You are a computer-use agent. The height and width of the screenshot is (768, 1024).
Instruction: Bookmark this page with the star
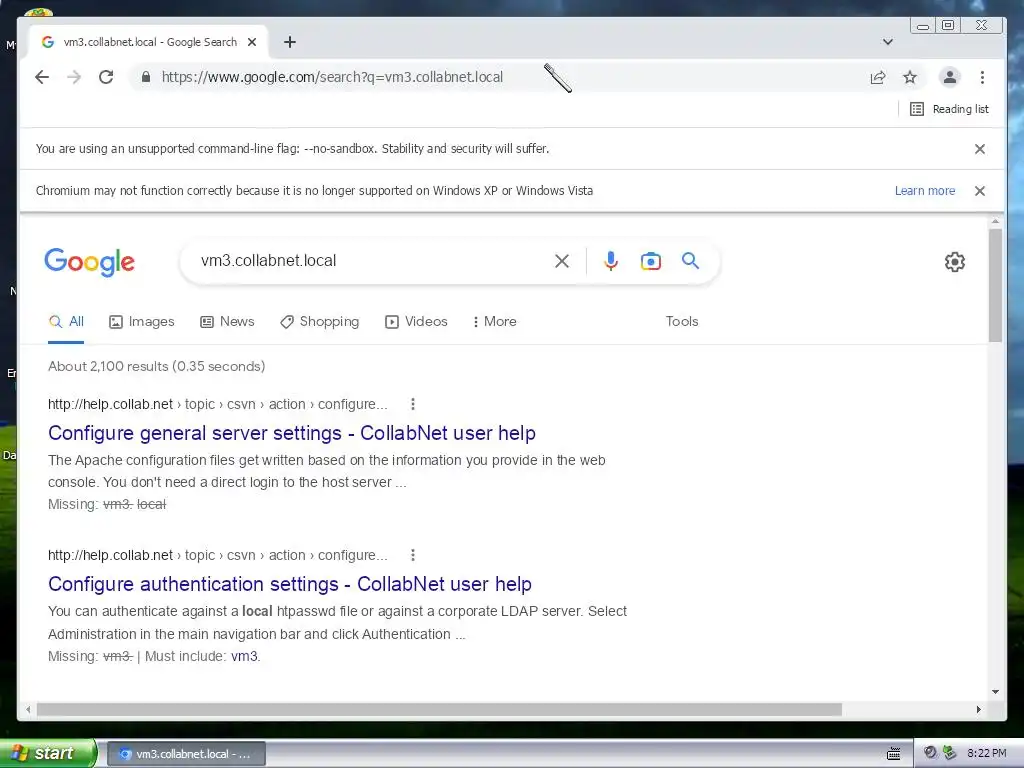click(910, 78)
